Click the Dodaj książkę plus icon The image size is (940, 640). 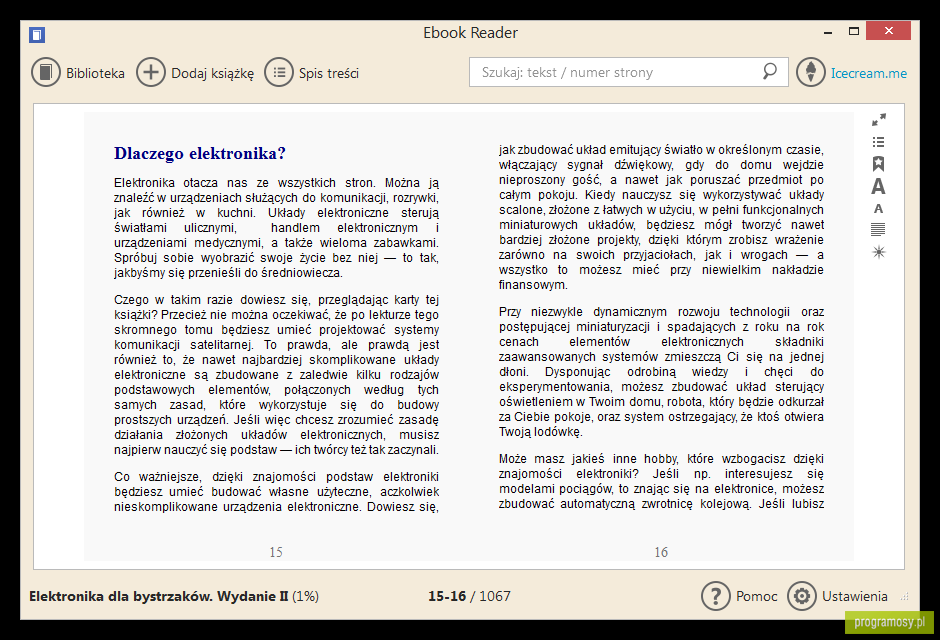[x=150, y=73]
